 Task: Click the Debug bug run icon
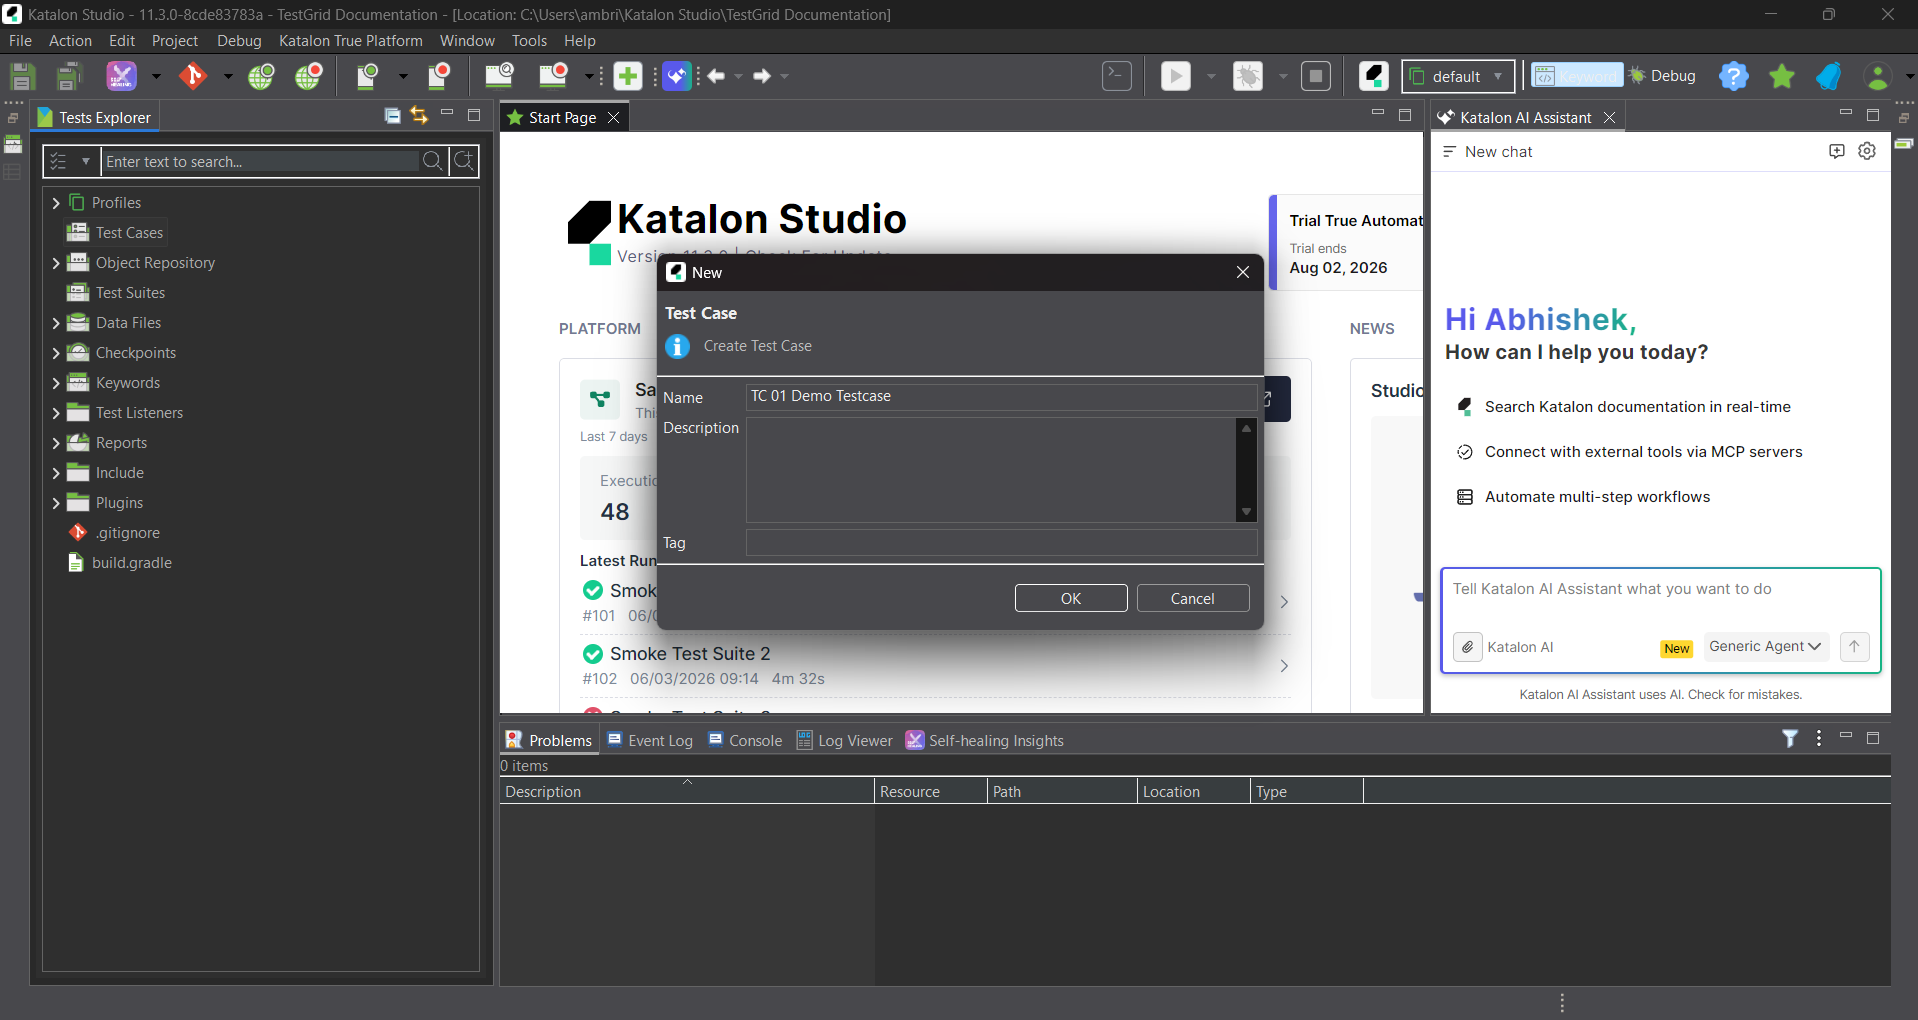click(1248, 76)
